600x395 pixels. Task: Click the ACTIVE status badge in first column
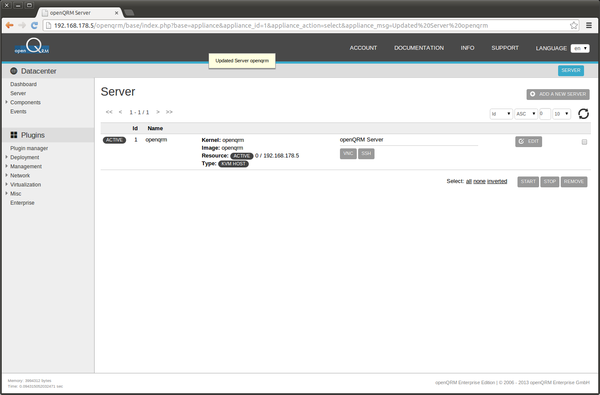pos(114,140)
